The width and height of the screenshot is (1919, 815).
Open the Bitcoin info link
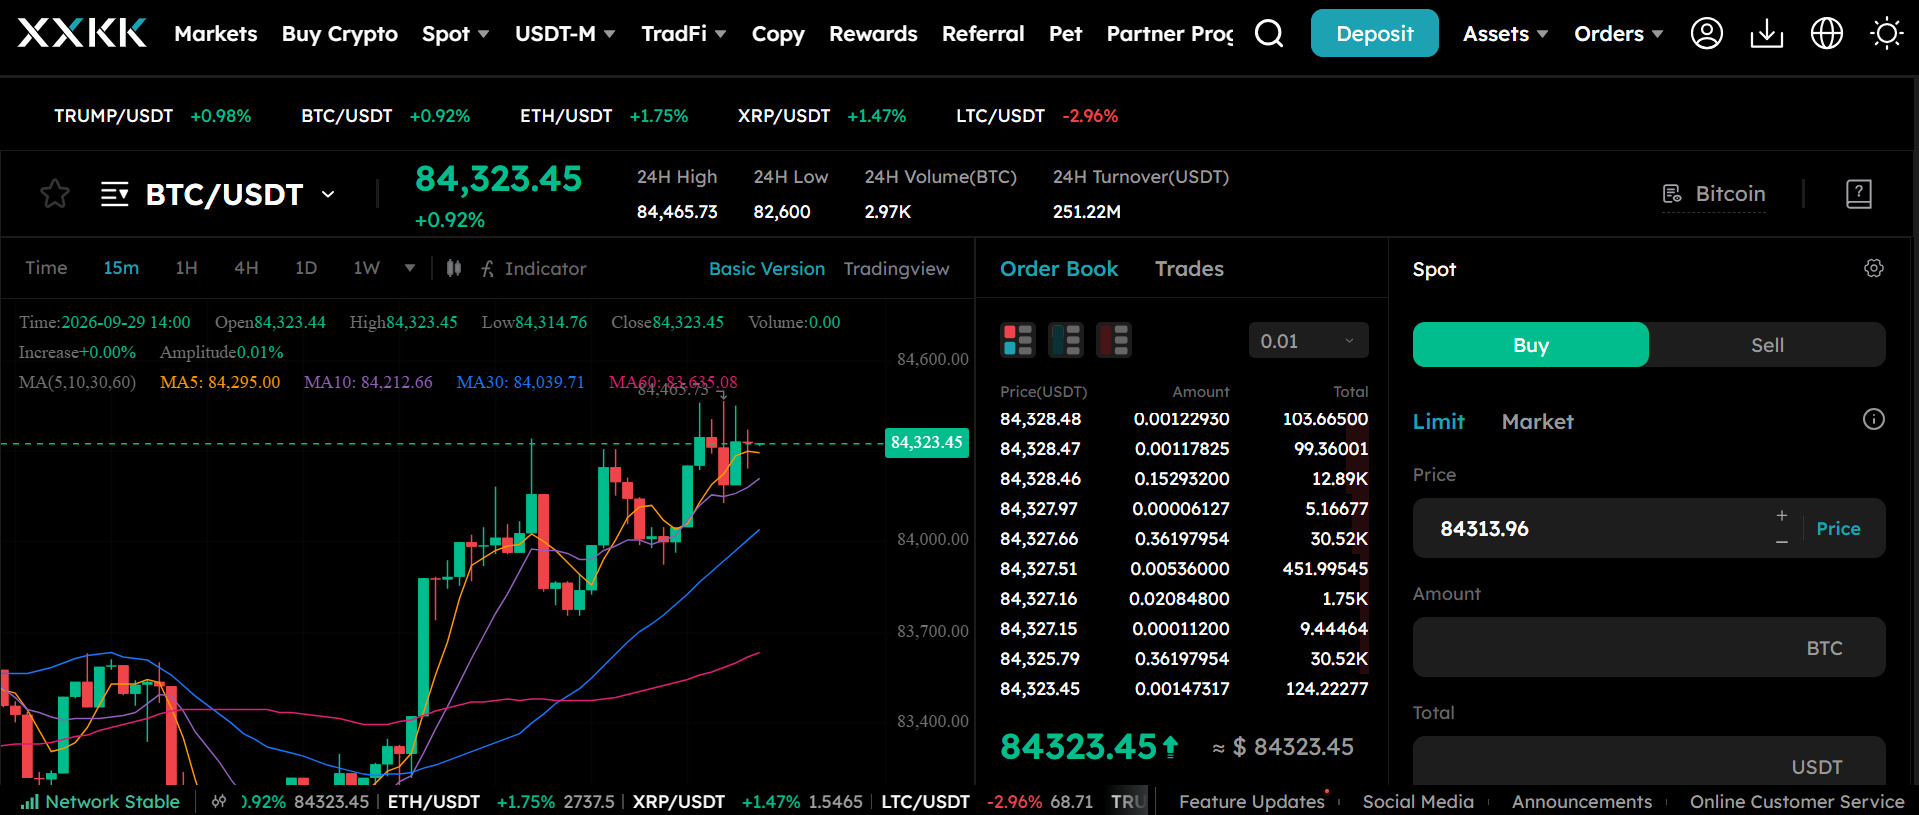click(1714, 194)
